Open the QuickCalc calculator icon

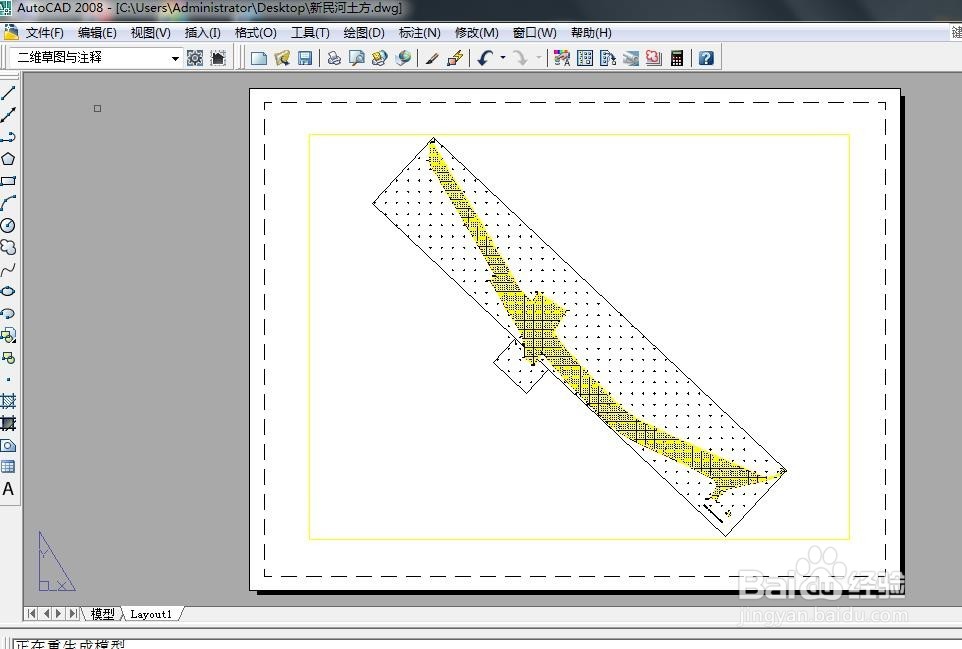677,58
